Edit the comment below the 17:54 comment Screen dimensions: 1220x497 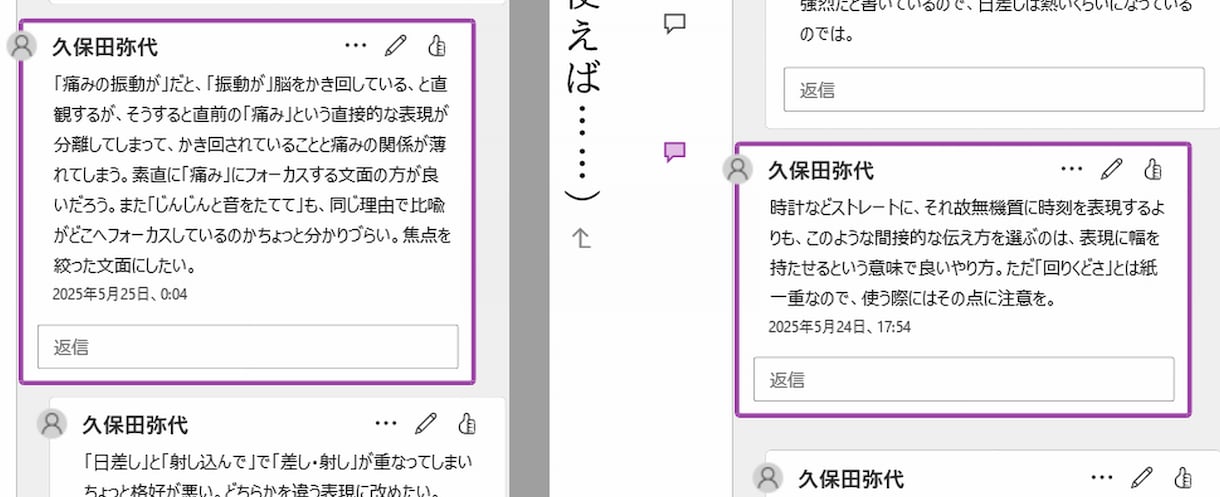point(1142,477)
